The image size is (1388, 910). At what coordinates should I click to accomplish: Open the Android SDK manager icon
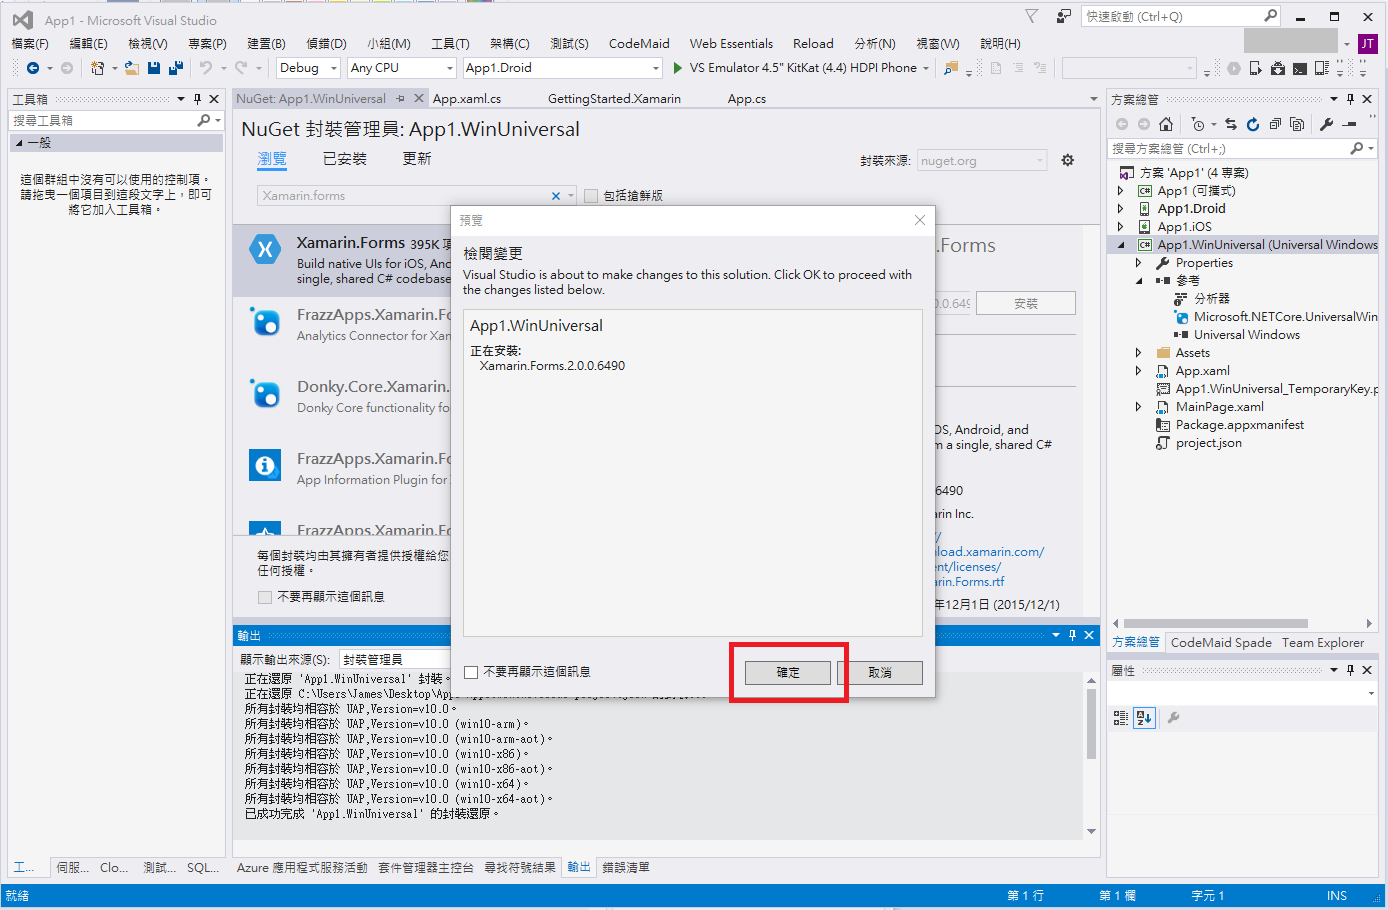coord(1278,68)
